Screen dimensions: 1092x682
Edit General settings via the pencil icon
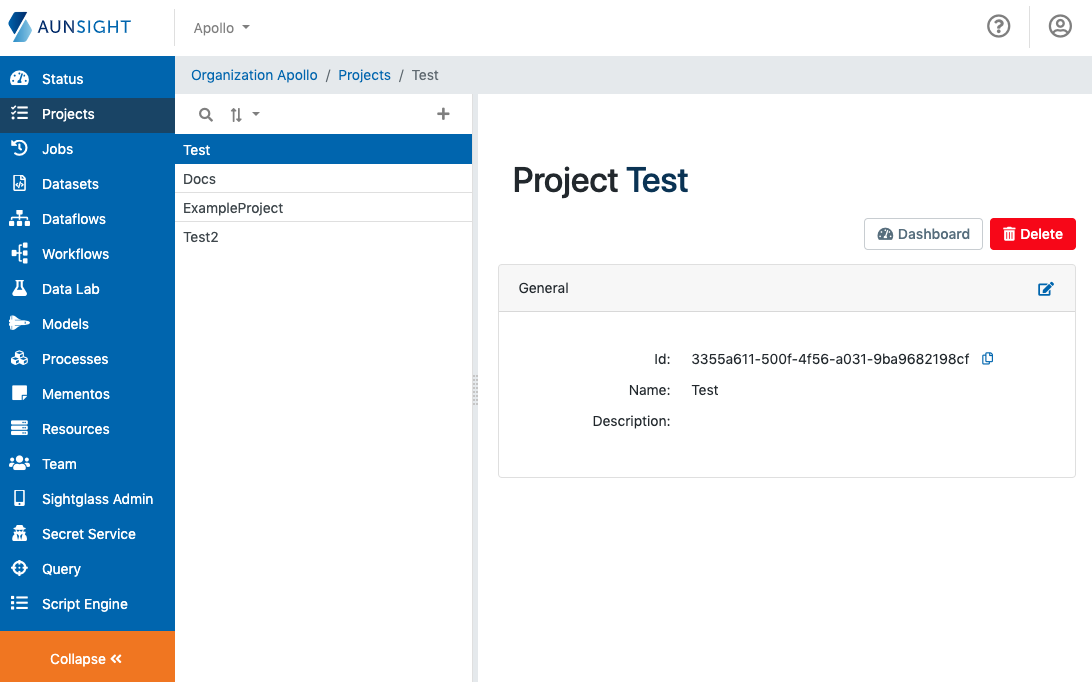click(1045, 289)
